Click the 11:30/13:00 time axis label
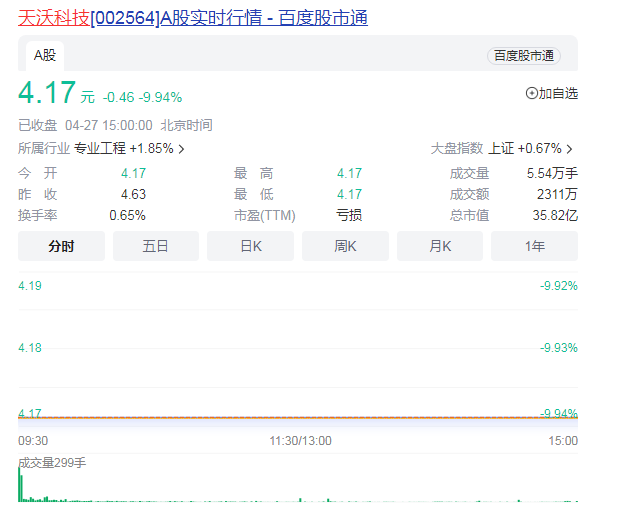 [x=298, y=440]
